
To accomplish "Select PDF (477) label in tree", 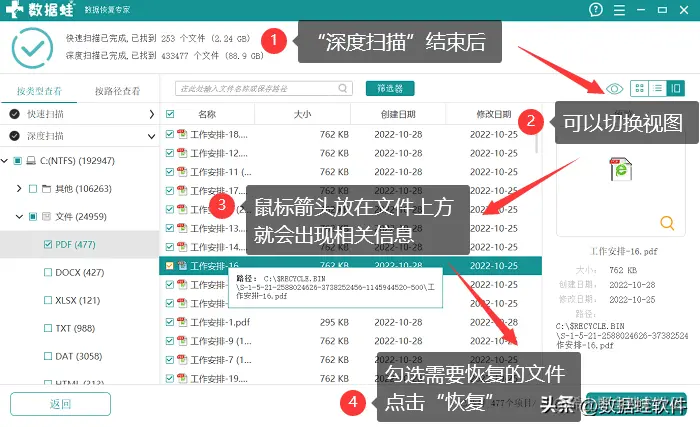I will coord(75,244).
